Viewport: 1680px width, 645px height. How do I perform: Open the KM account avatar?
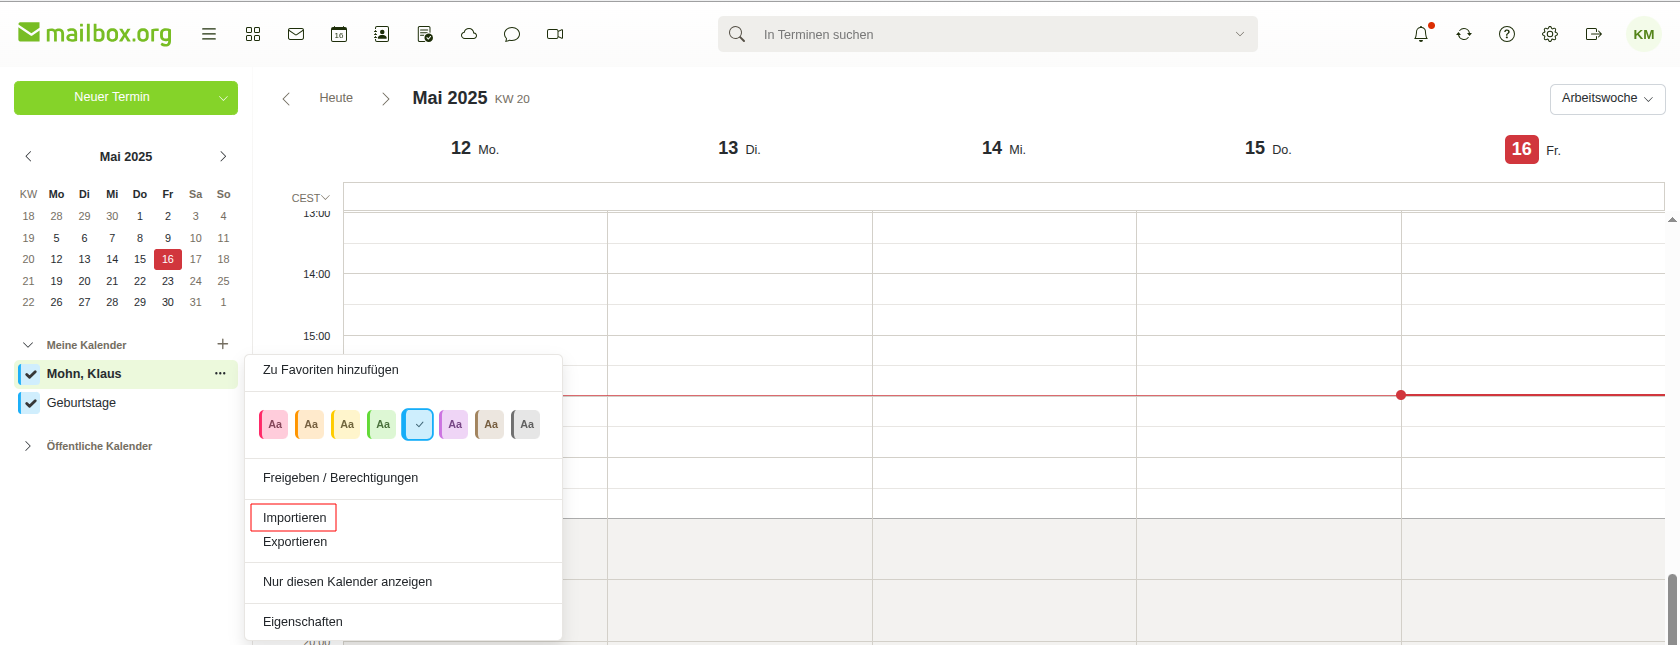[1644, 34]
